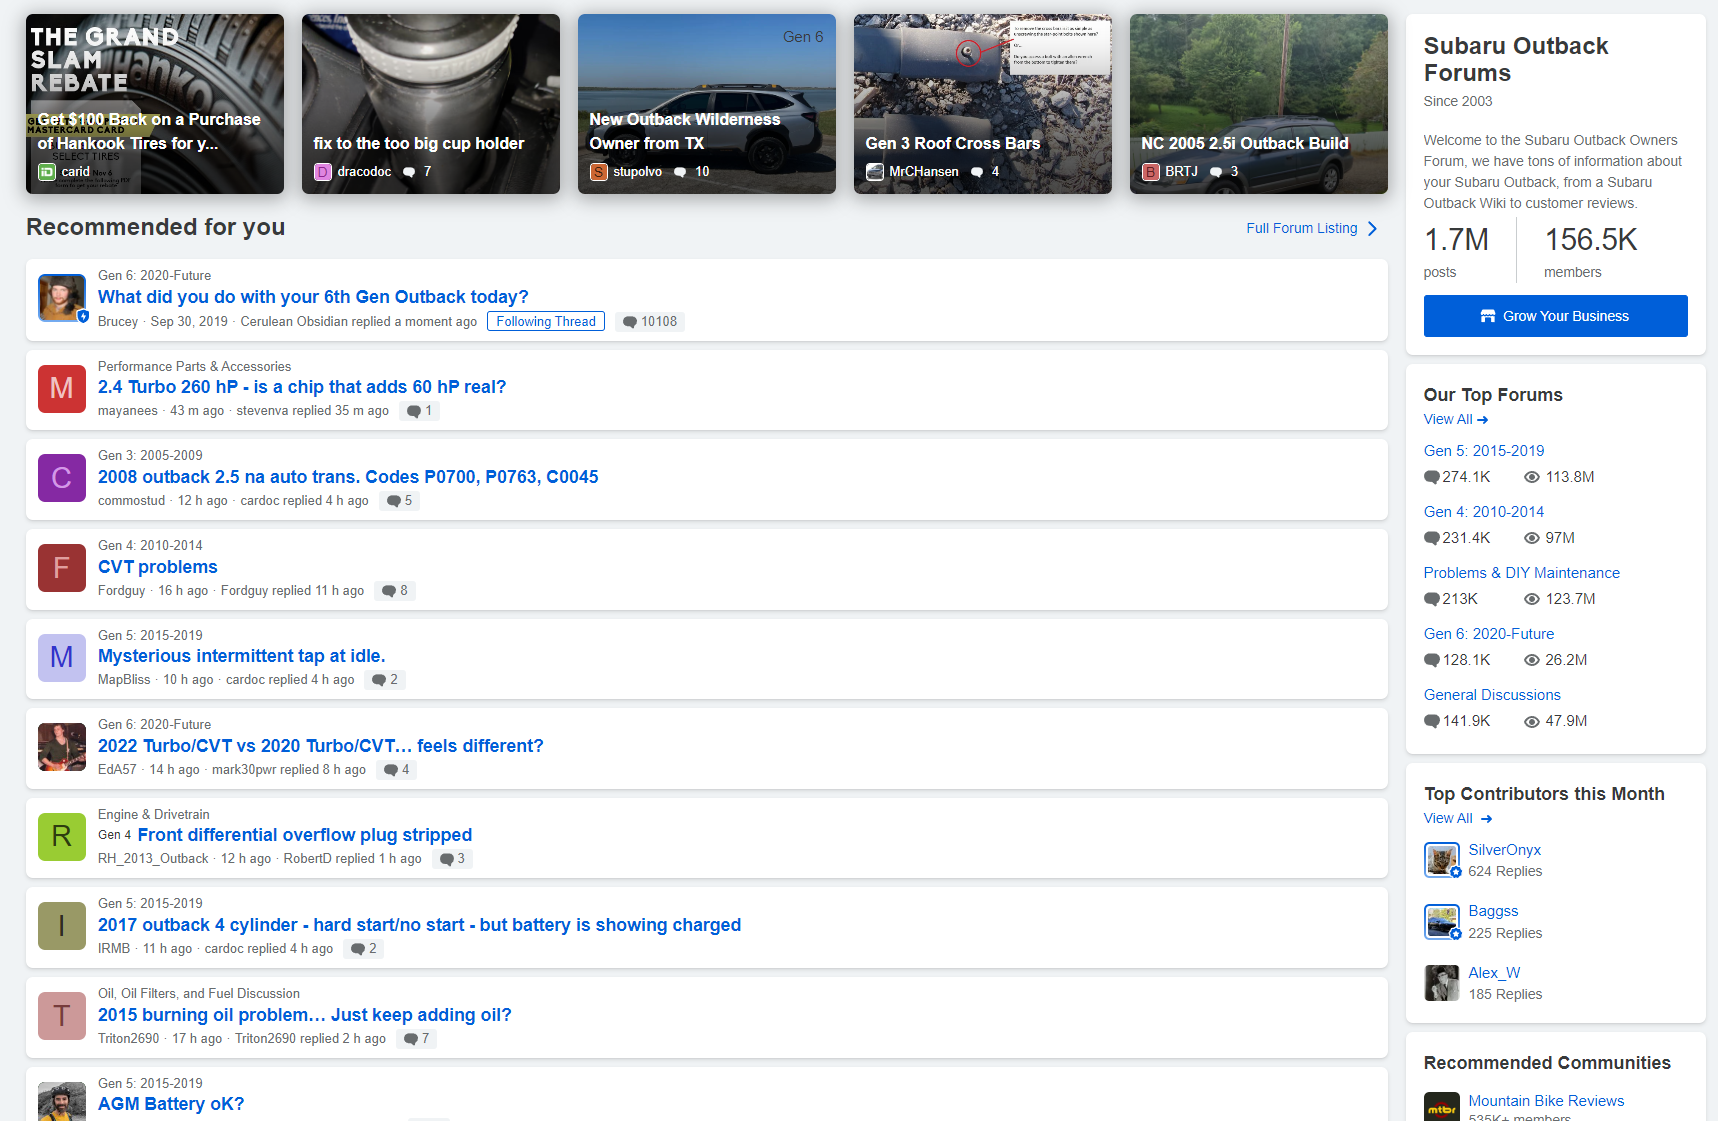The width and height of the screenshot is (1718, 1121).
Task: Click SilverOnyx username link
Action: click(x=1504, y=850)
